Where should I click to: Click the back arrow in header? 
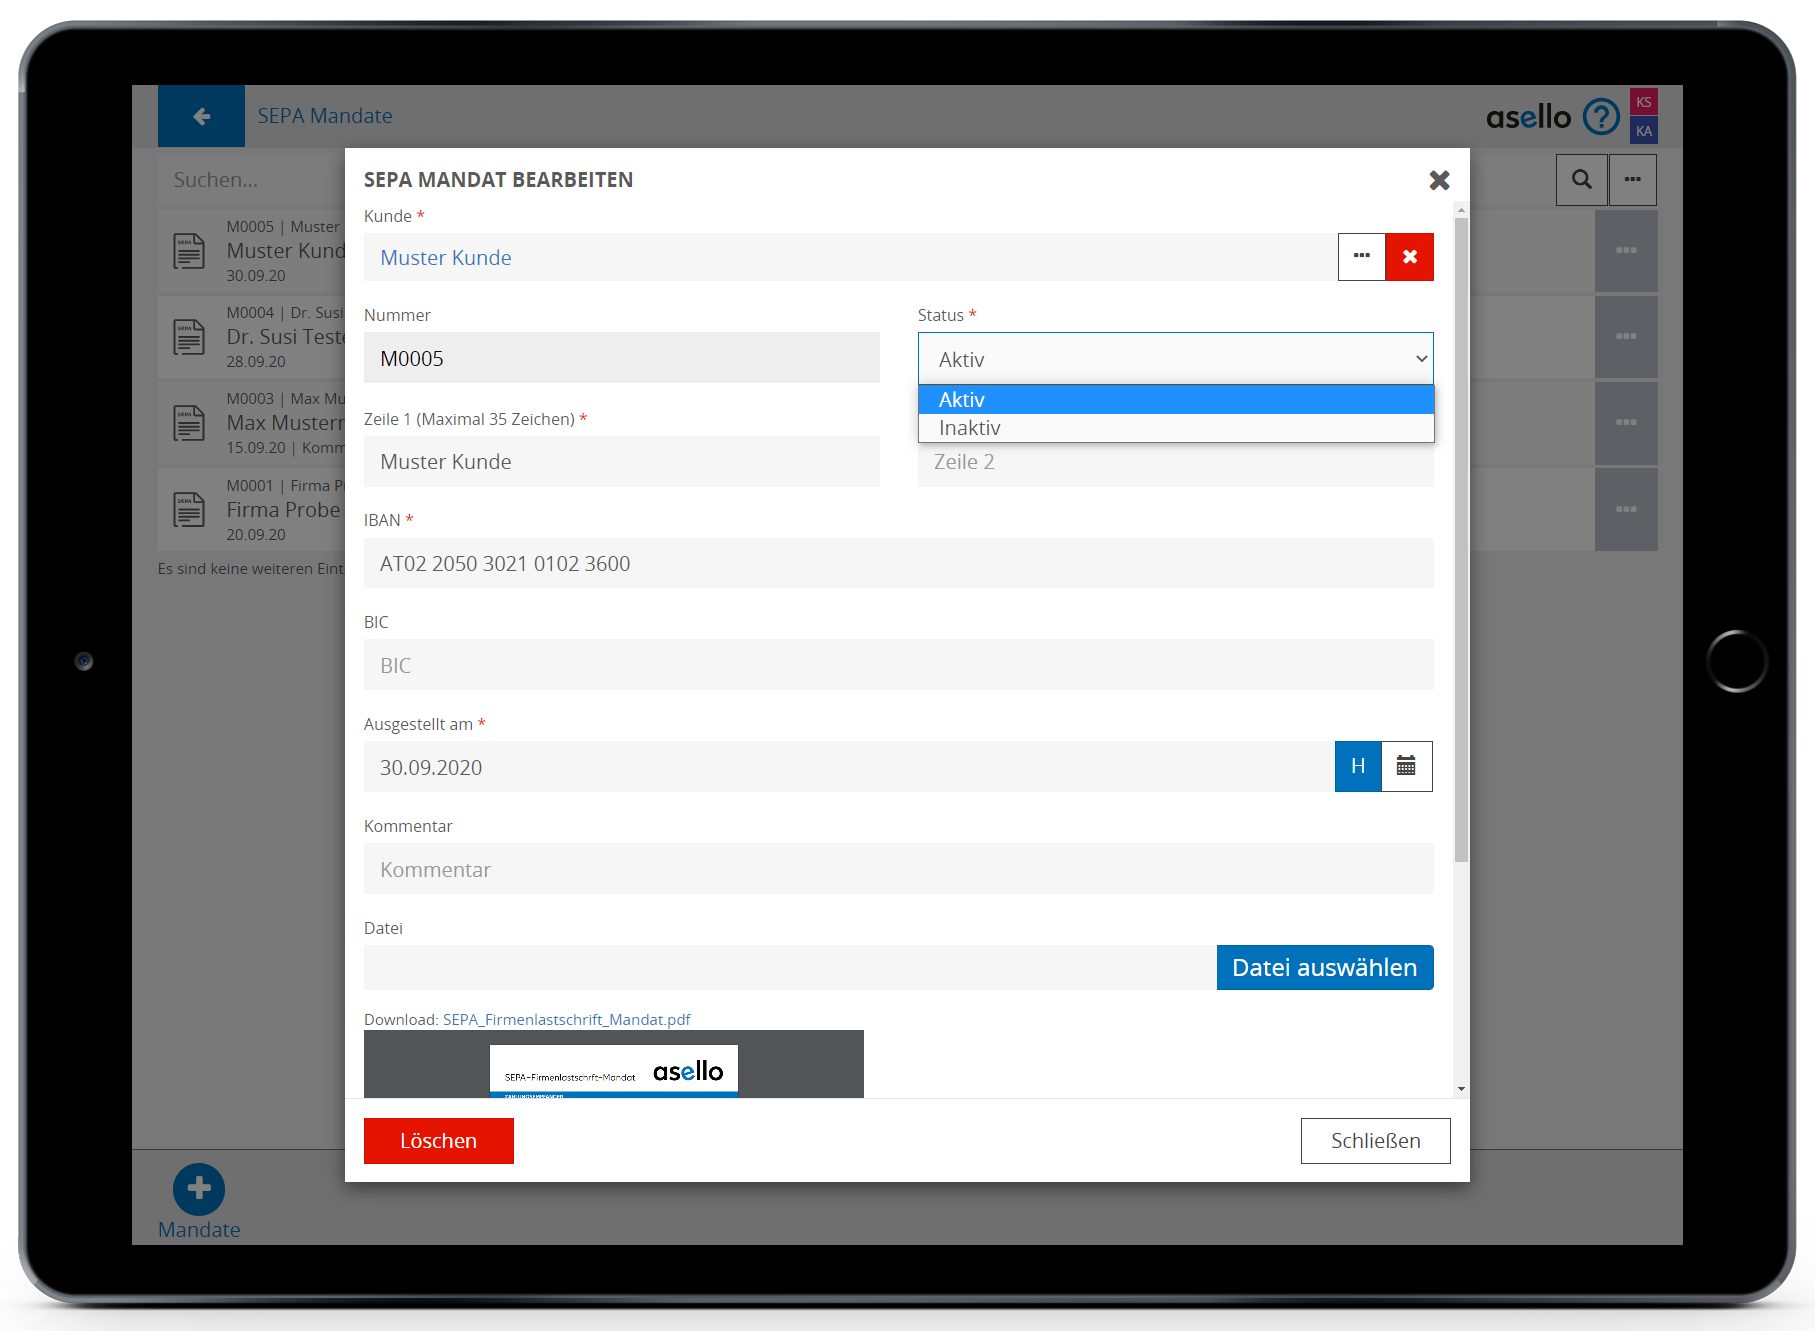pos(201,116)
